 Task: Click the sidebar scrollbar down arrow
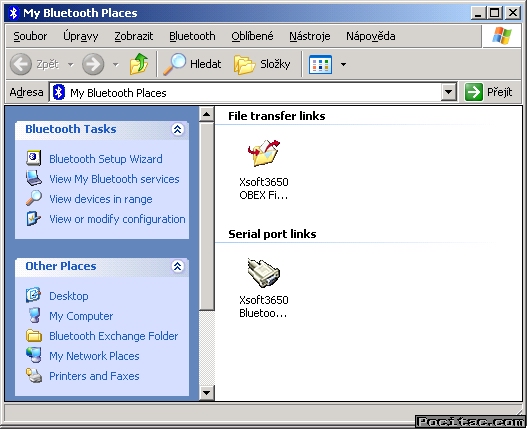coord(206,392)
